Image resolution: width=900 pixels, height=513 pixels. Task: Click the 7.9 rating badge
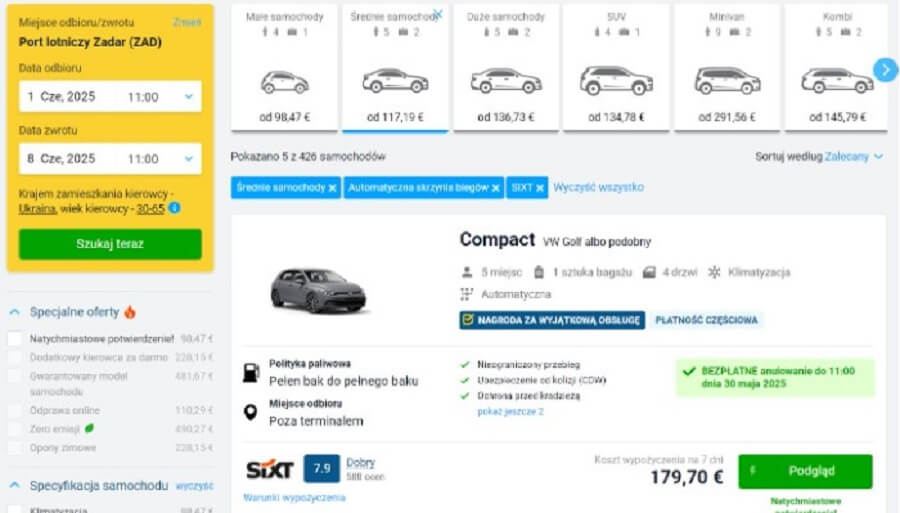click(x=321, y=468)
